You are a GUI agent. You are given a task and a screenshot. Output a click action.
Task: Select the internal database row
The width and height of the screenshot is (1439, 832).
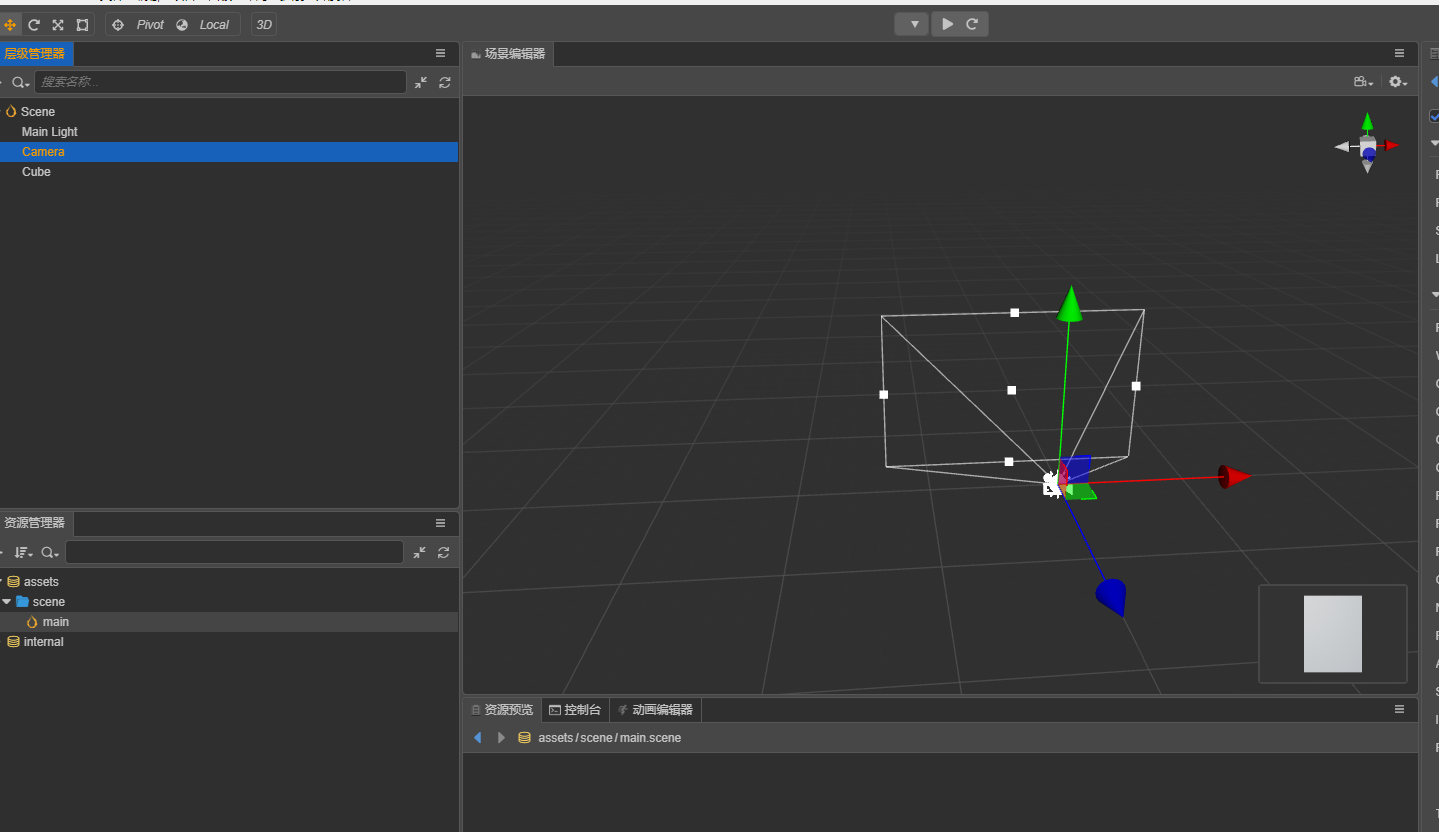click(229, 642)
